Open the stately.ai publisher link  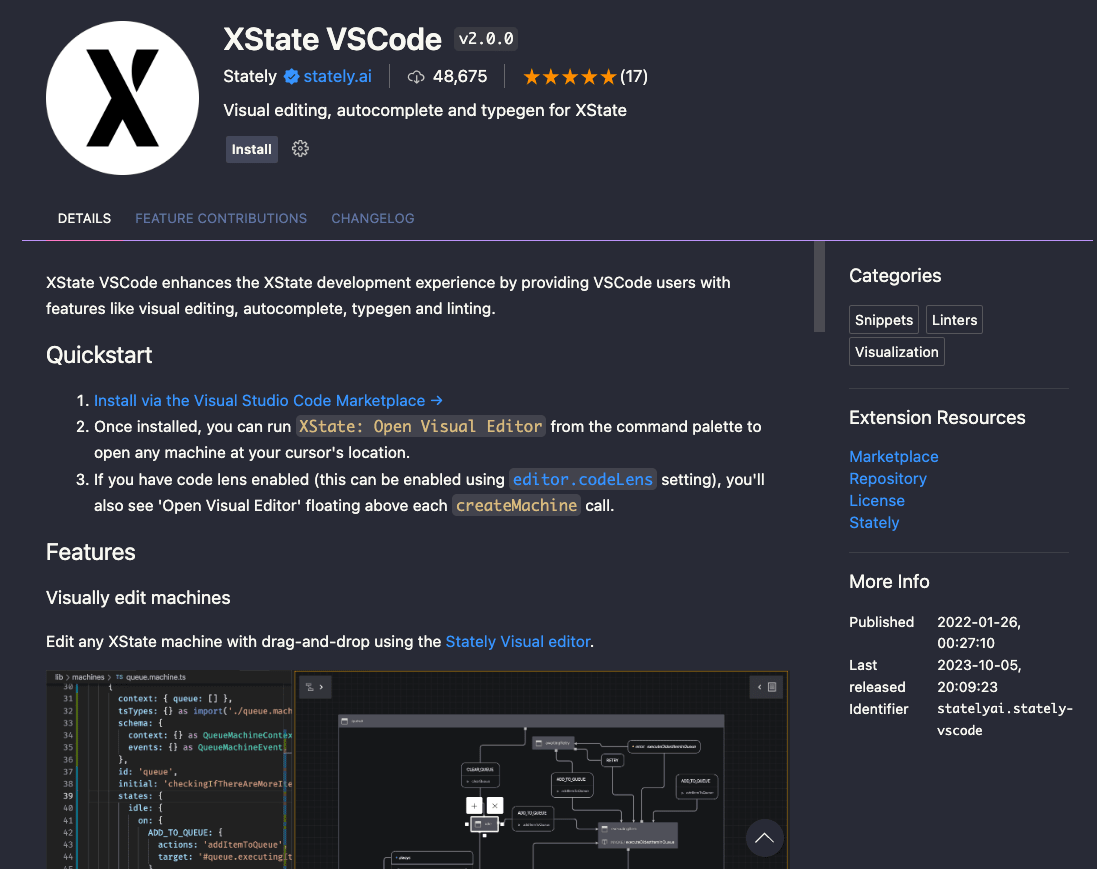point(337,76)
